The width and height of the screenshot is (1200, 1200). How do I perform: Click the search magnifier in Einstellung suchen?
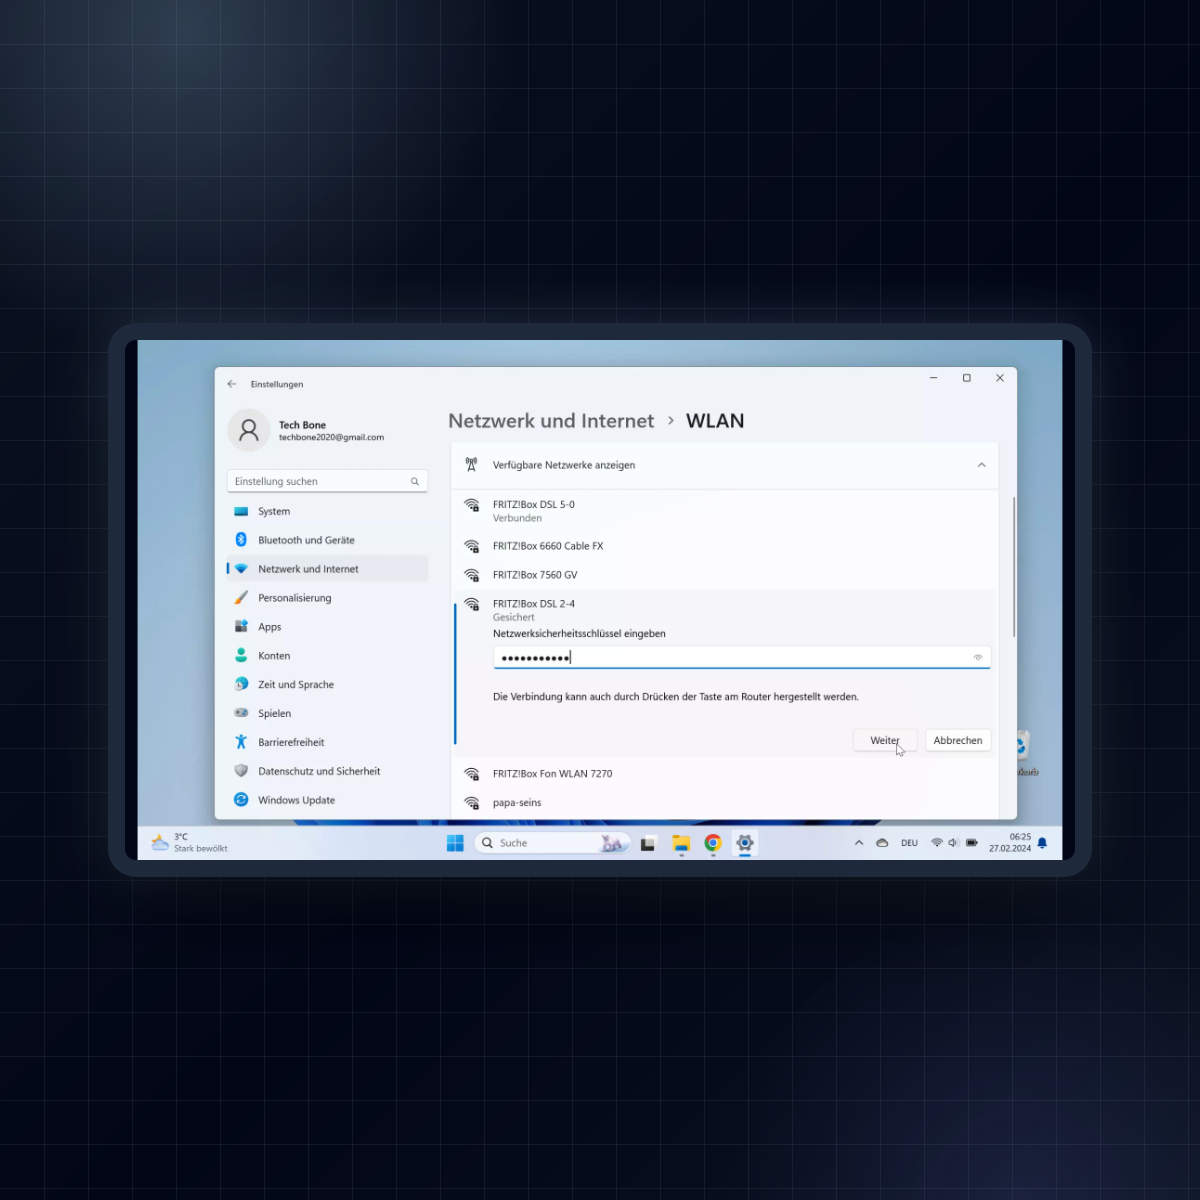point(414,482)
